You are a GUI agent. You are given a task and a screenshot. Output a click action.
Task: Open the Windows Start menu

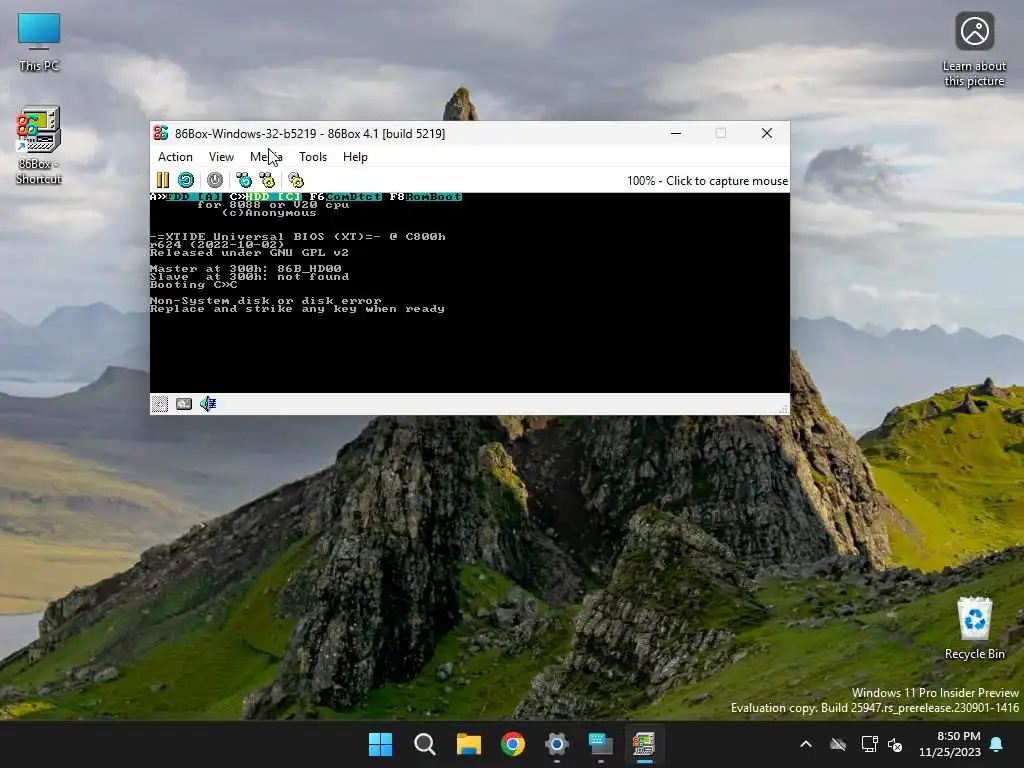(x=380, y=744)
